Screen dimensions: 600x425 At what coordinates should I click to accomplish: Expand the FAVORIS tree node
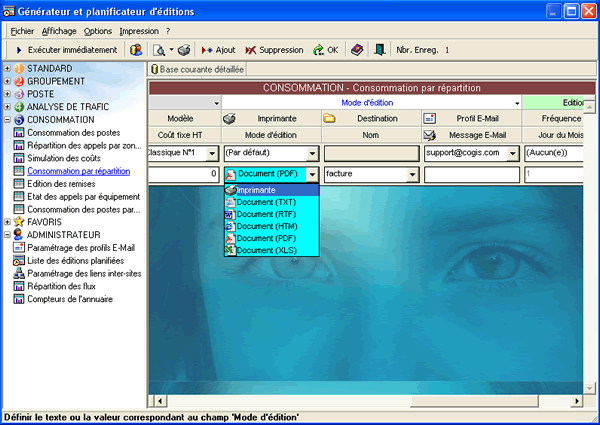[7, 222]
